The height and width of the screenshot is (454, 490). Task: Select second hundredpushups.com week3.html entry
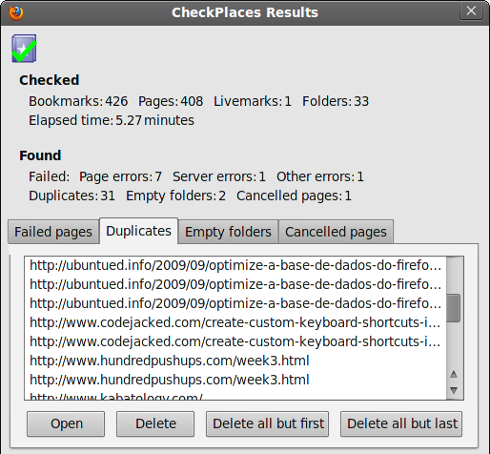coord(235,380)
